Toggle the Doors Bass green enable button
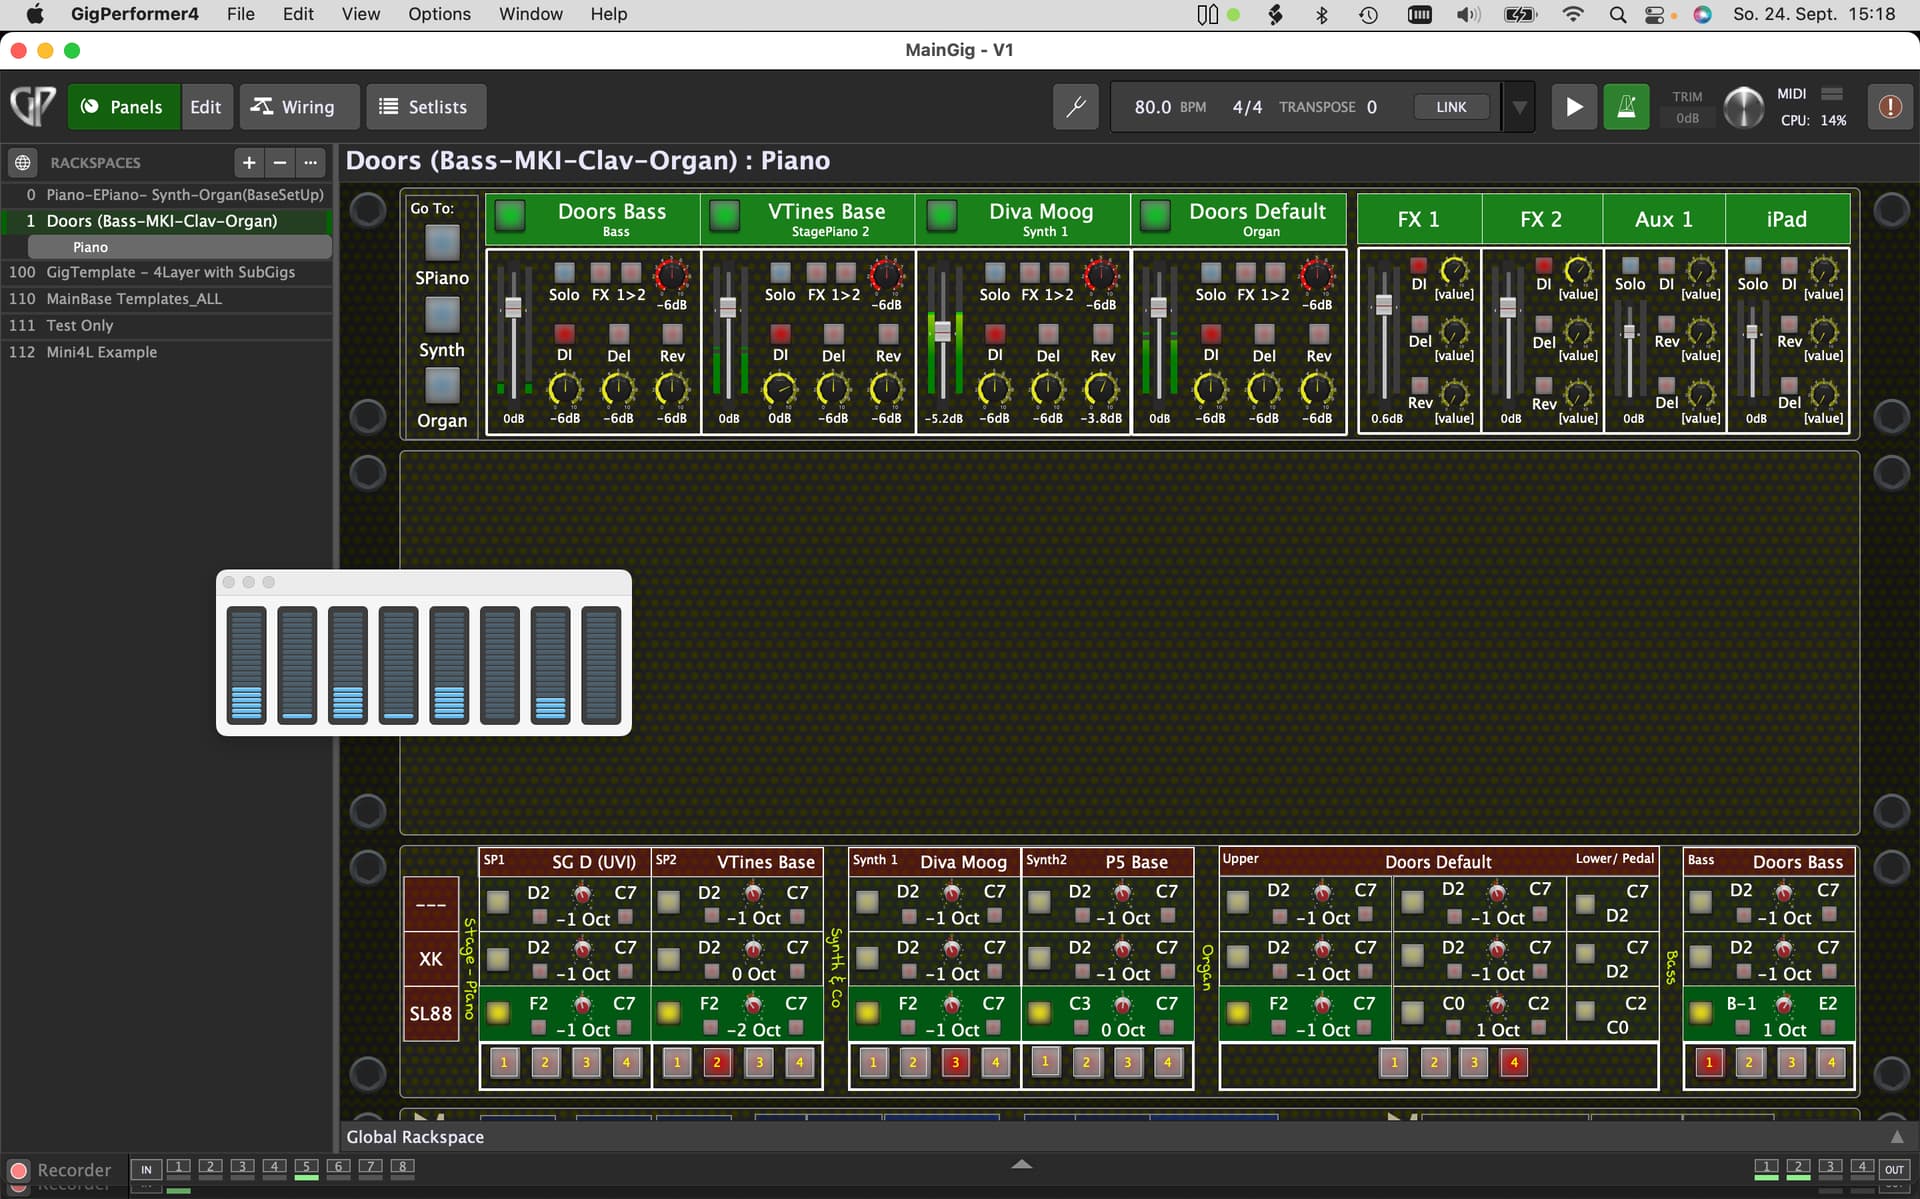Image resolution: width=1920 pixels, height=1199 pixels. click(510, 217)
